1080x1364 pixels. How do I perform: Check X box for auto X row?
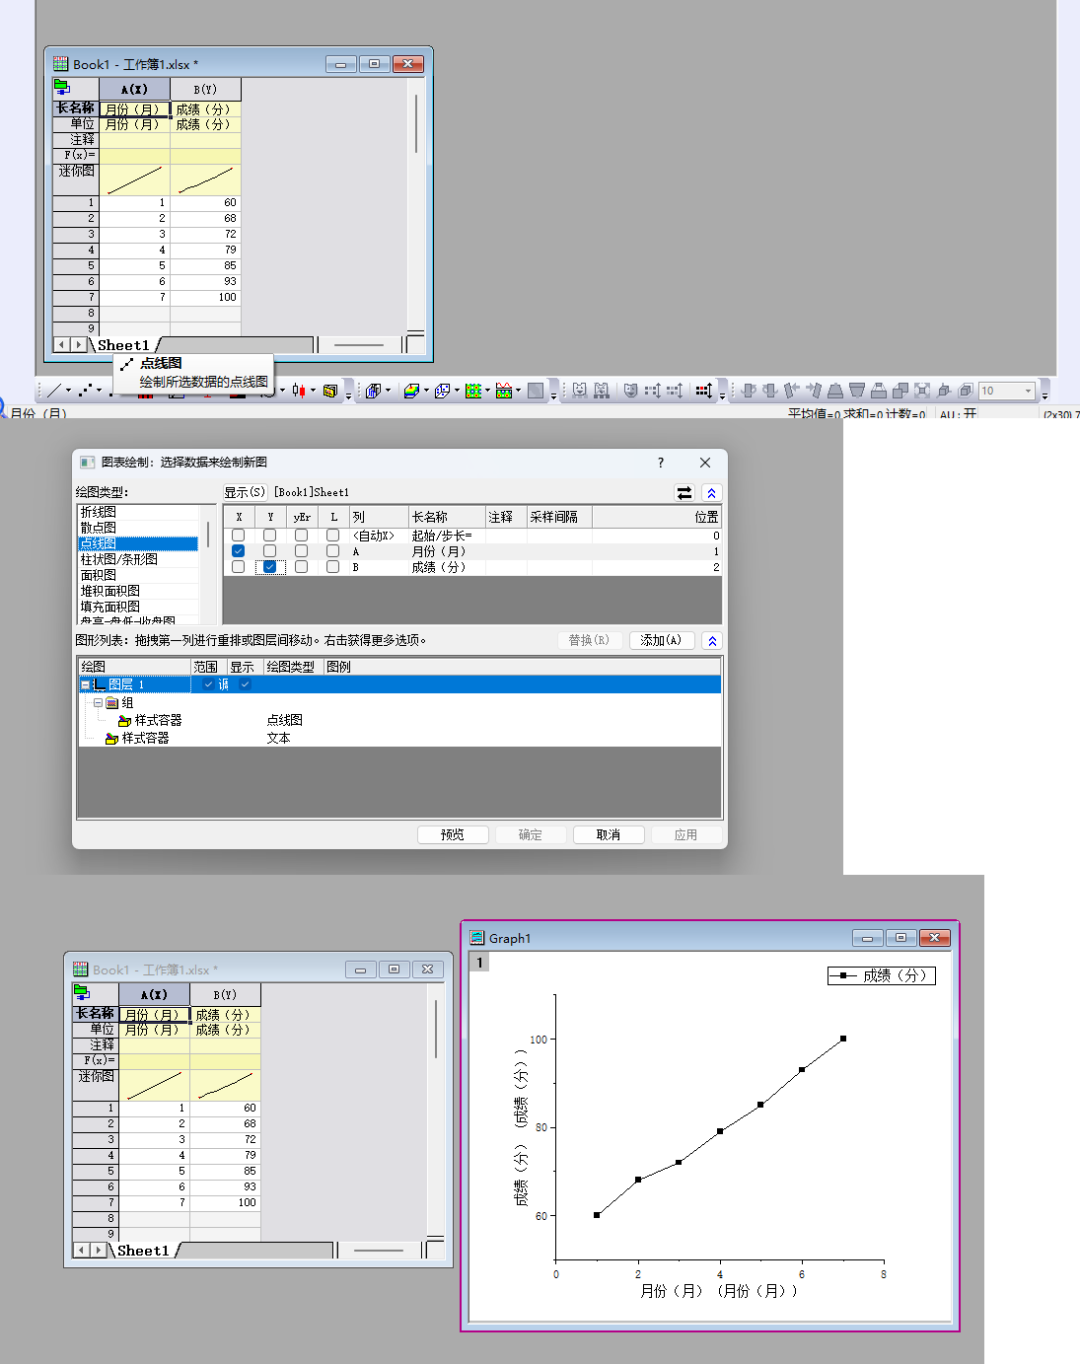click(238, 536)
